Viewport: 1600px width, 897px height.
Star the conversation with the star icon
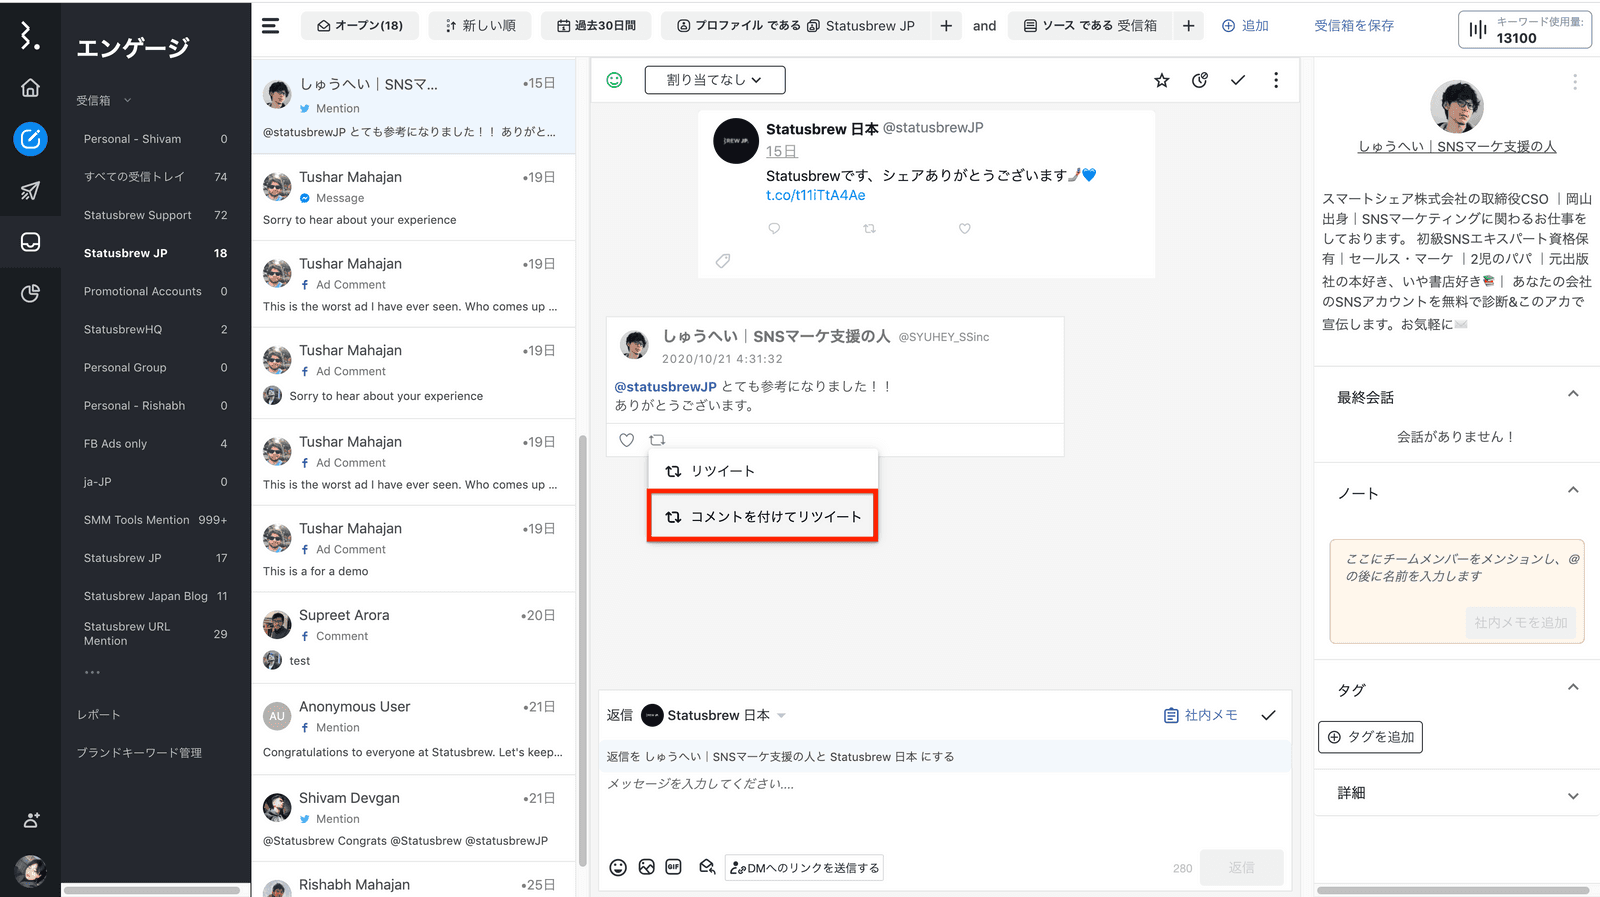(1161, 81)
